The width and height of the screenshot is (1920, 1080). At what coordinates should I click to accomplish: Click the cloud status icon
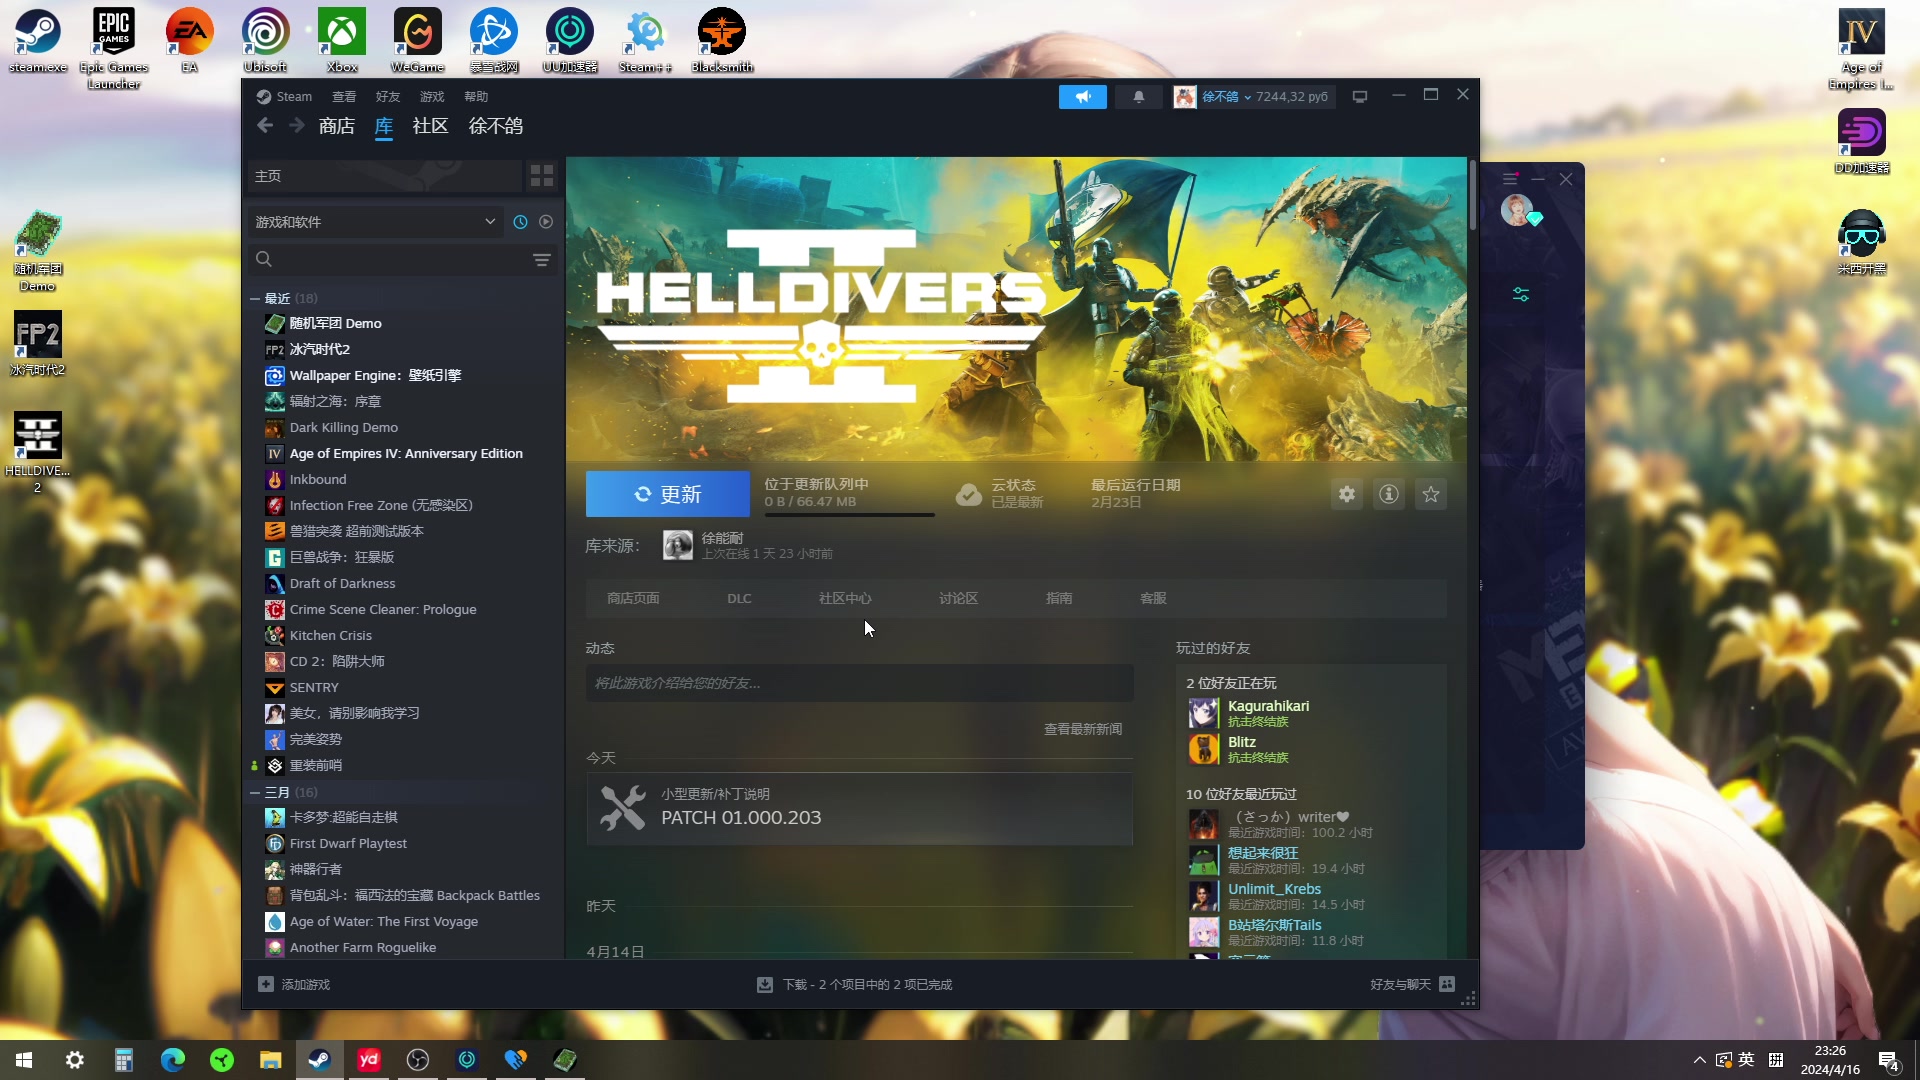coord(968,494)
